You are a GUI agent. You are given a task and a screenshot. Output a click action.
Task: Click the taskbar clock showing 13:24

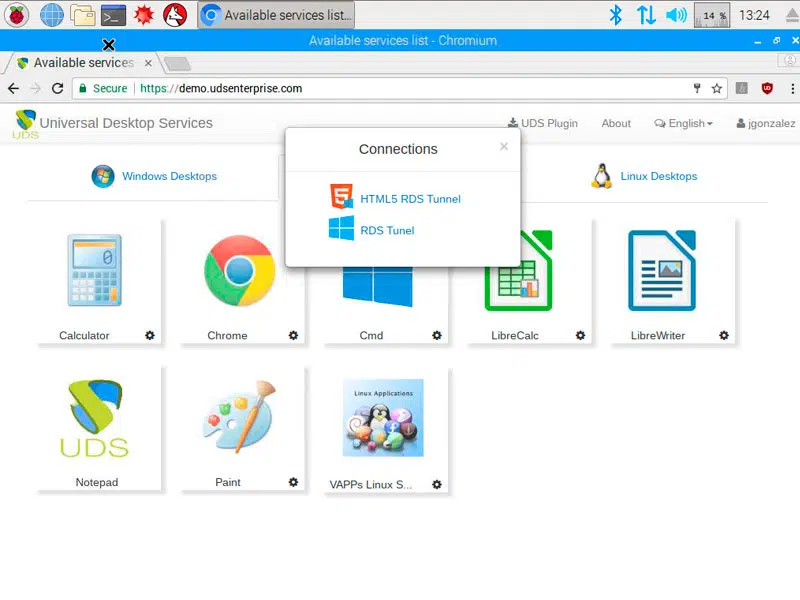coord(754,15)
